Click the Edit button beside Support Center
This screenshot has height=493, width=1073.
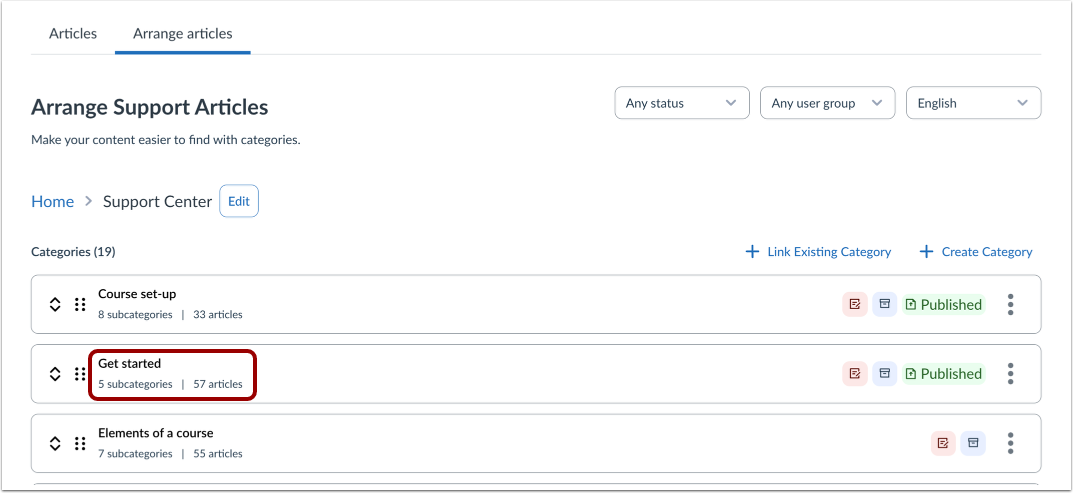pos(239,201)
